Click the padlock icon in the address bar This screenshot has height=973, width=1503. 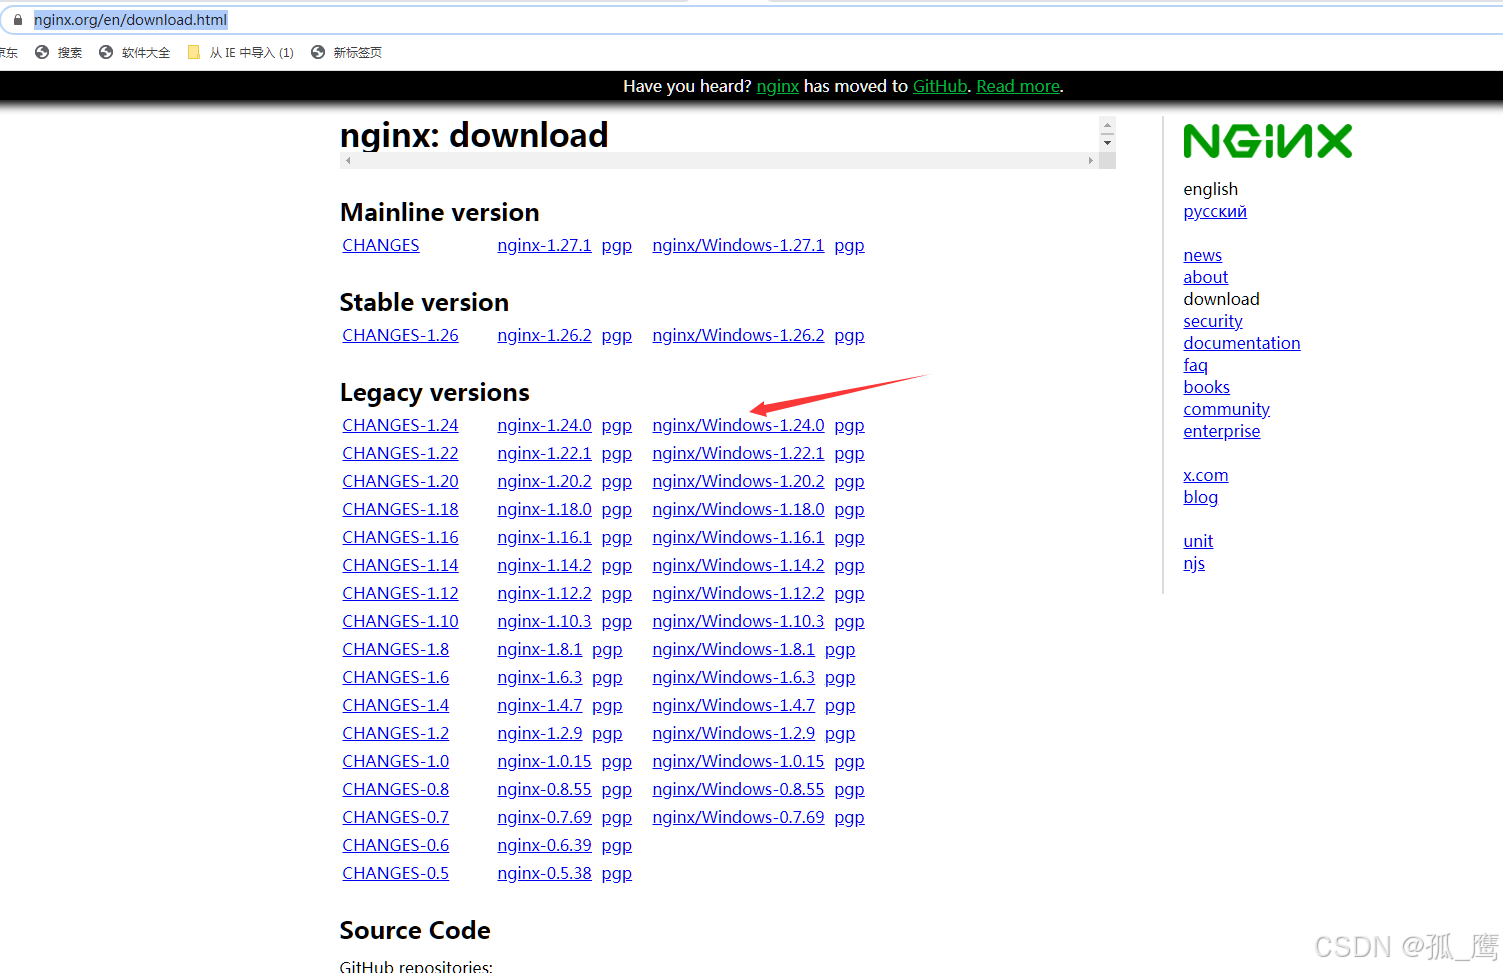pyautogui.click(x=18, y=19)
